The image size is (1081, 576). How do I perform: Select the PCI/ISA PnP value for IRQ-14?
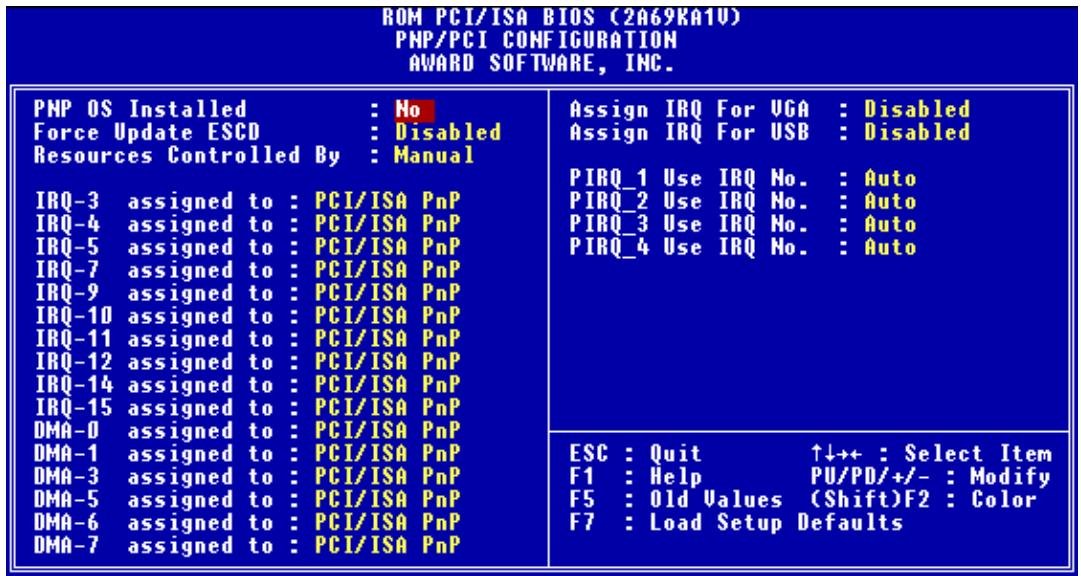click(x=387, y=386)
